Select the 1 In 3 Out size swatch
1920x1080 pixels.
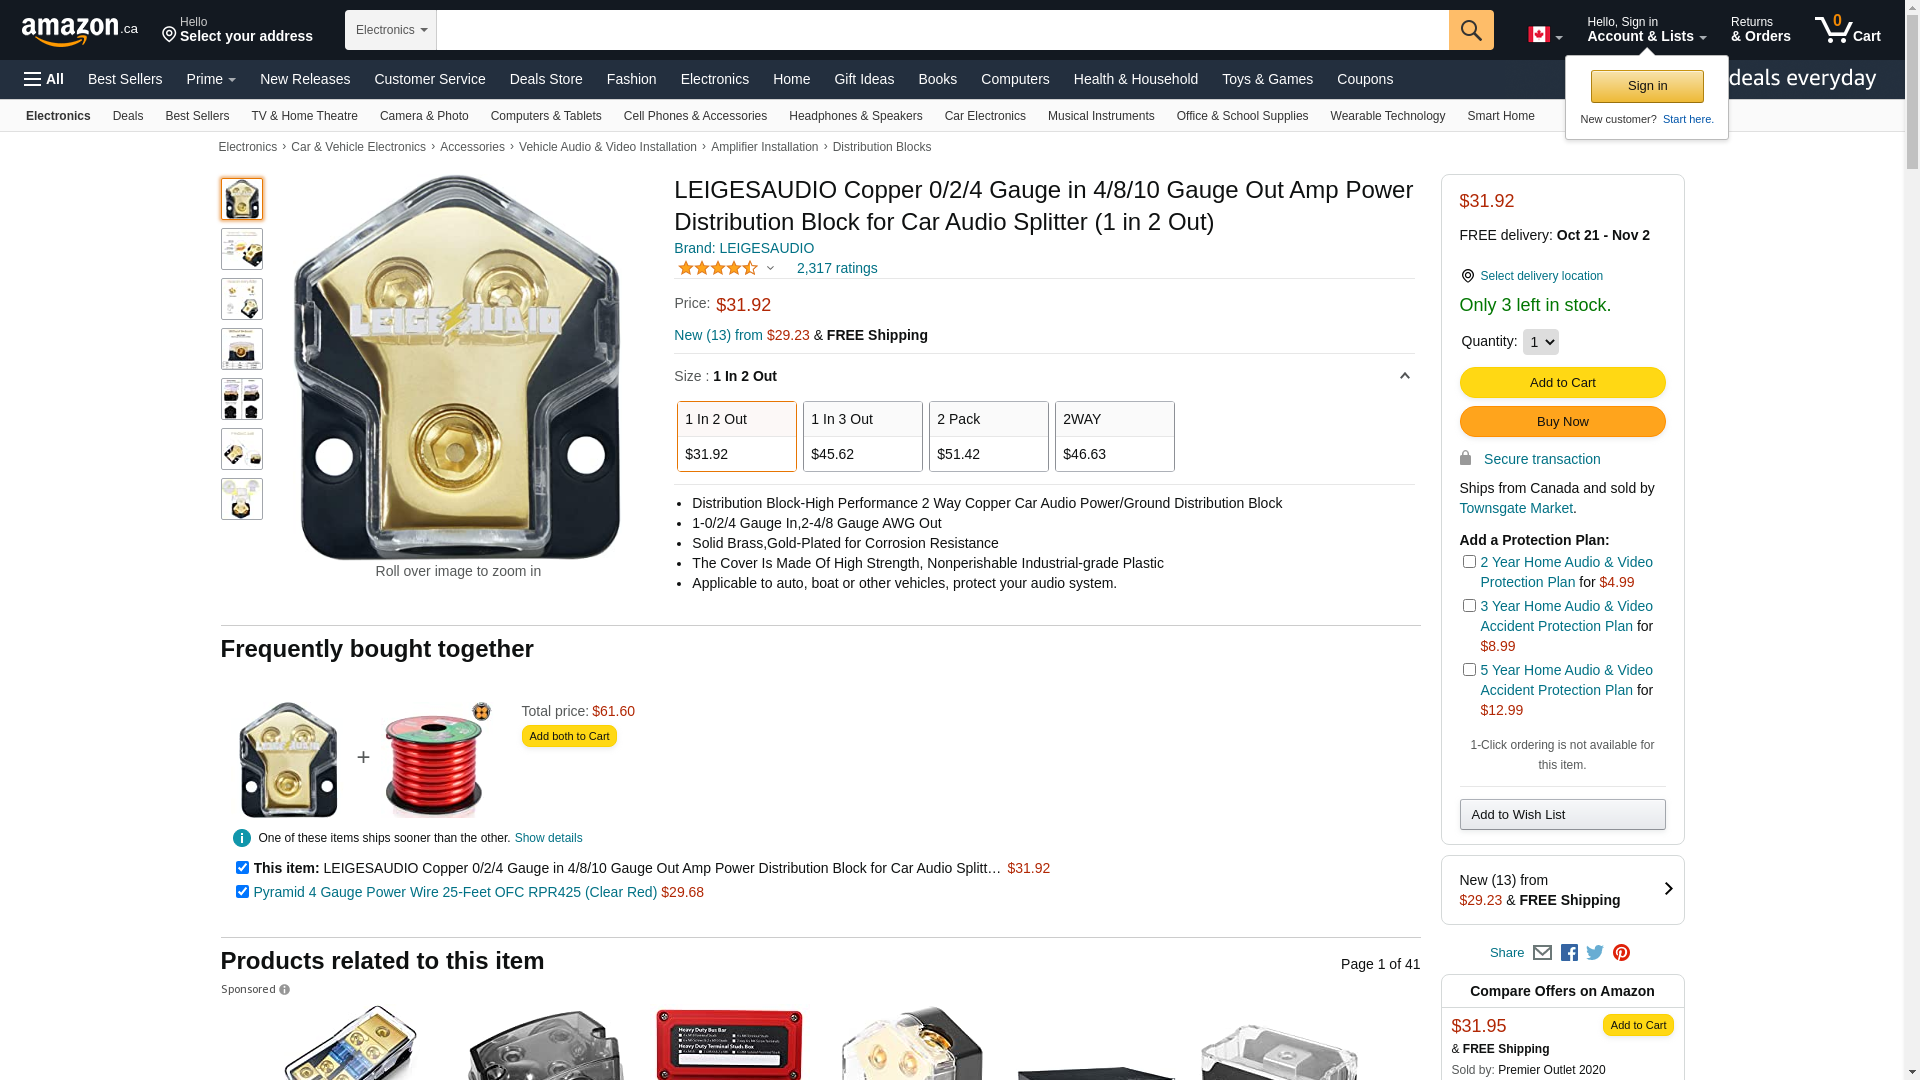(x=862, y=437)
